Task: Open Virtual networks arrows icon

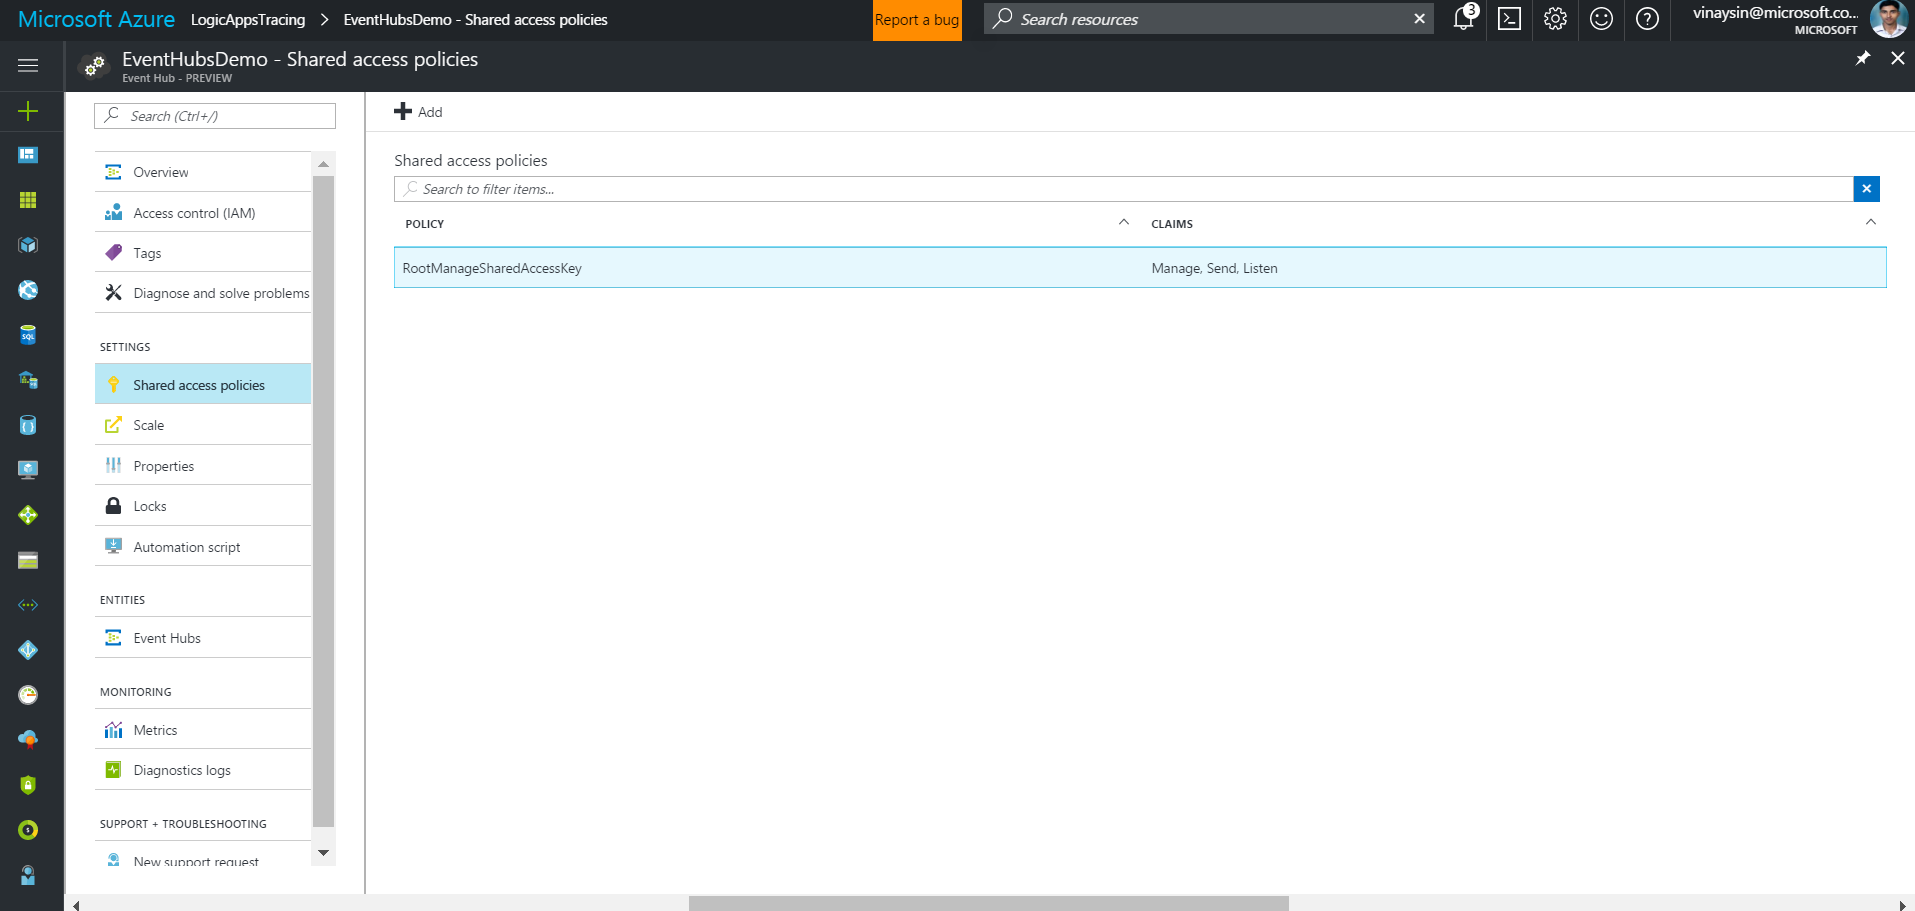Action: click(28, 605)
